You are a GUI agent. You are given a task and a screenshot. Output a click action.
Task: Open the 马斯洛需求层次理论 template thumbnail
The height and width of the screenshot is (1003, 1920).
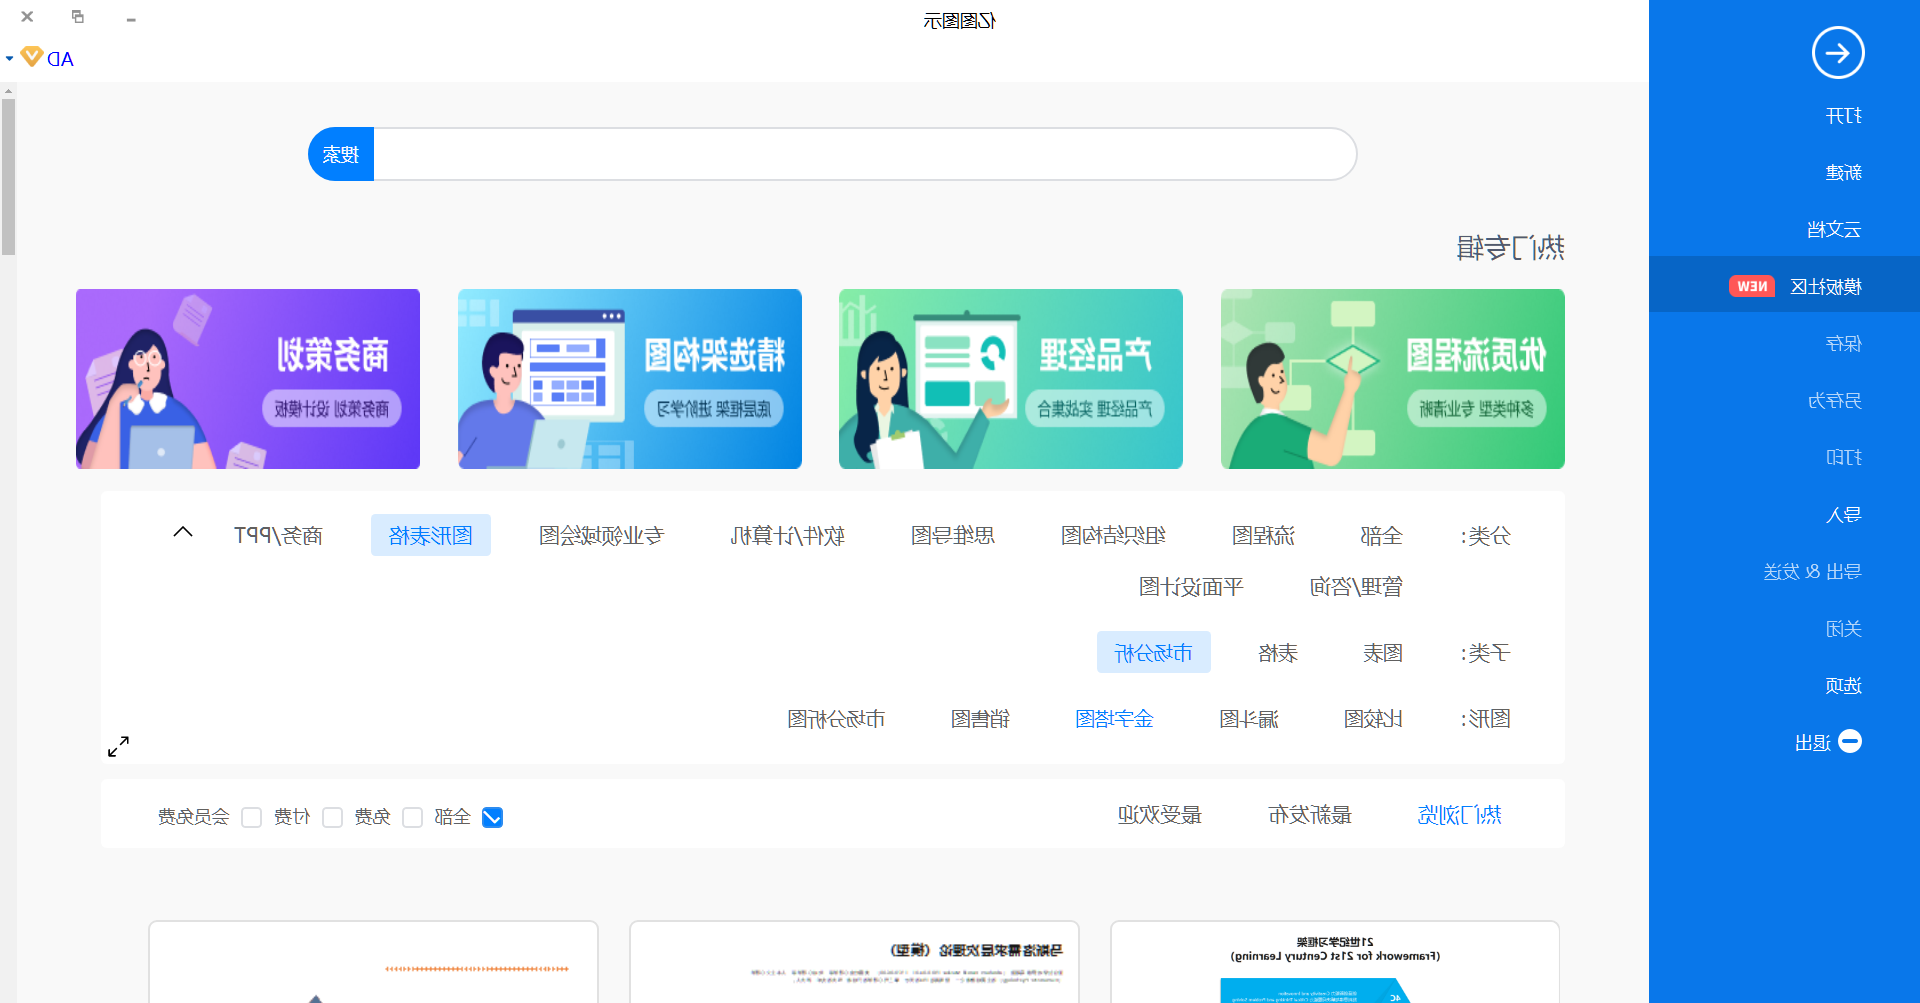coord(854,962)
